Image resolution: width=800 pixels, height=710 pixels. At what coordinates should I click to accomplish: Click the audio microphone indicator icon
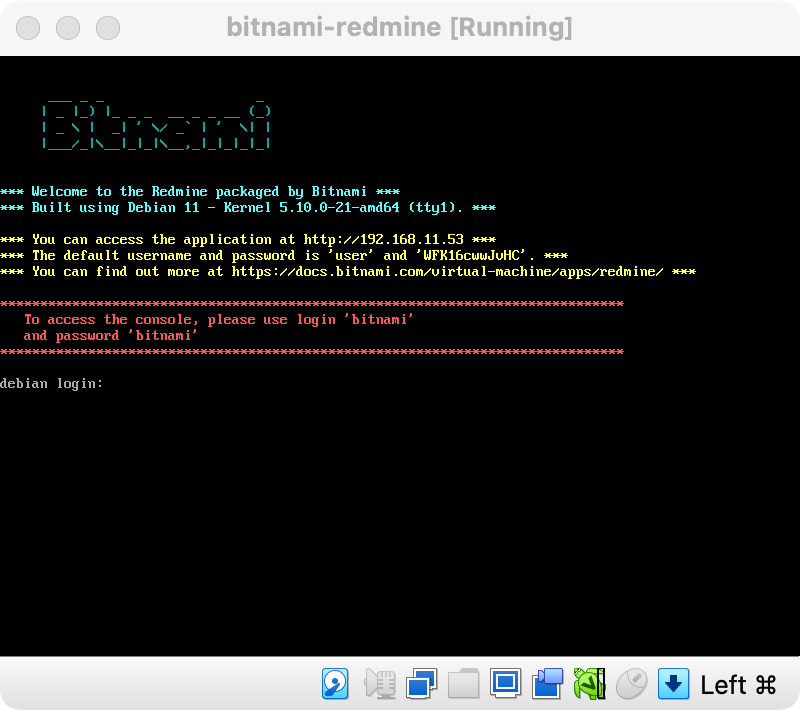click(380, 683)
